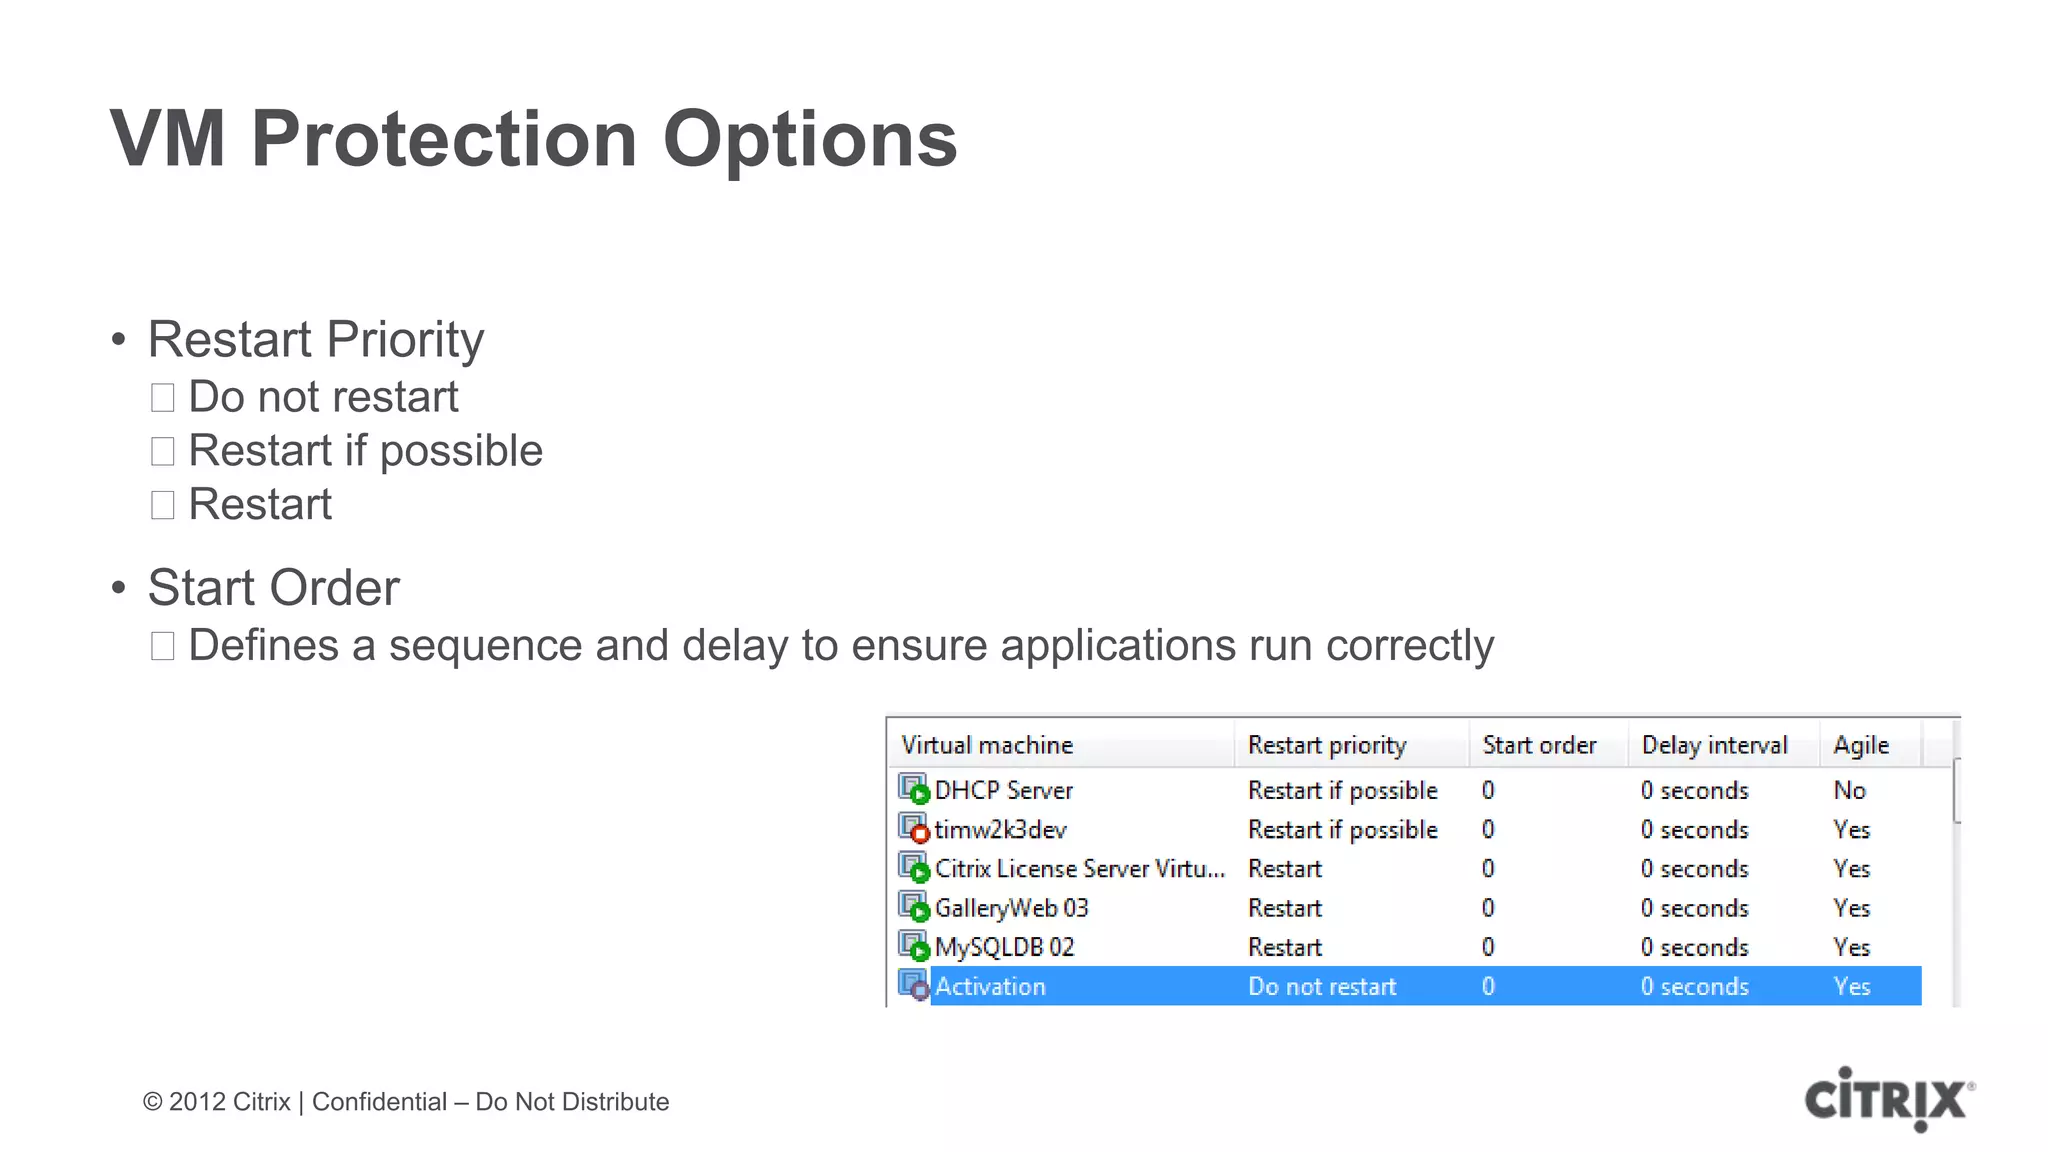2048x1152 pixels.
Task: Click the 2012 Citrix Confidential footer text
Action: pyautogui.click(x=406, y=1101)
